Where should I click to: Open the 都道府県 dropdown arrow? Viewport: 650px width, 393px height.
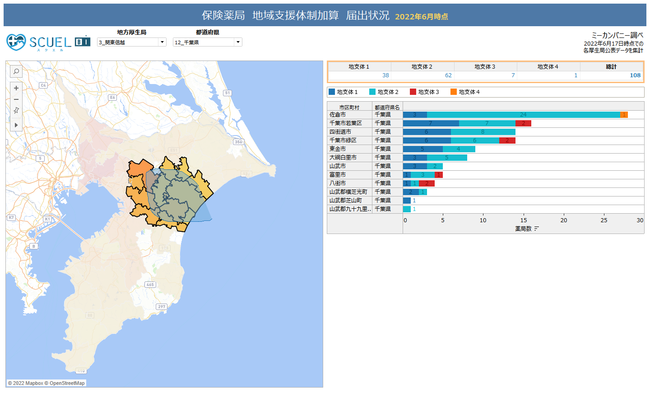(x=238, y=42)
